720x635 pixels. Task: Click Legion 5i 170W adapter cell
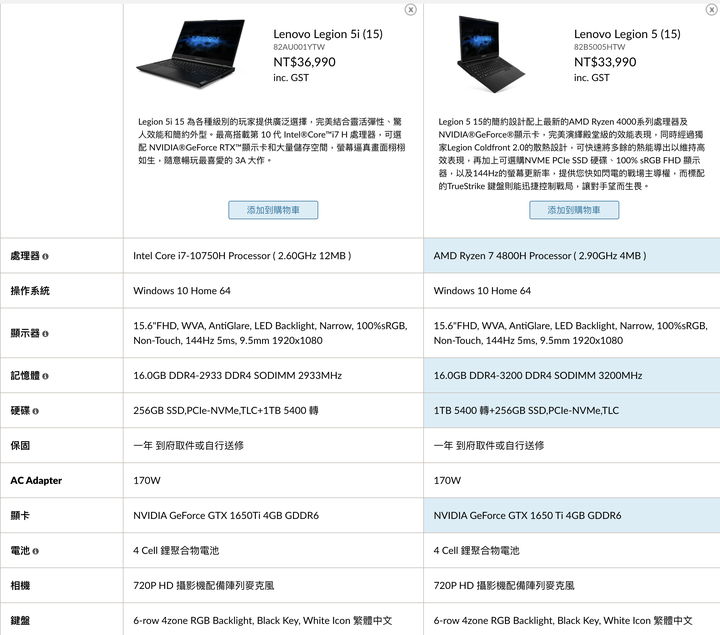[273, 480]
